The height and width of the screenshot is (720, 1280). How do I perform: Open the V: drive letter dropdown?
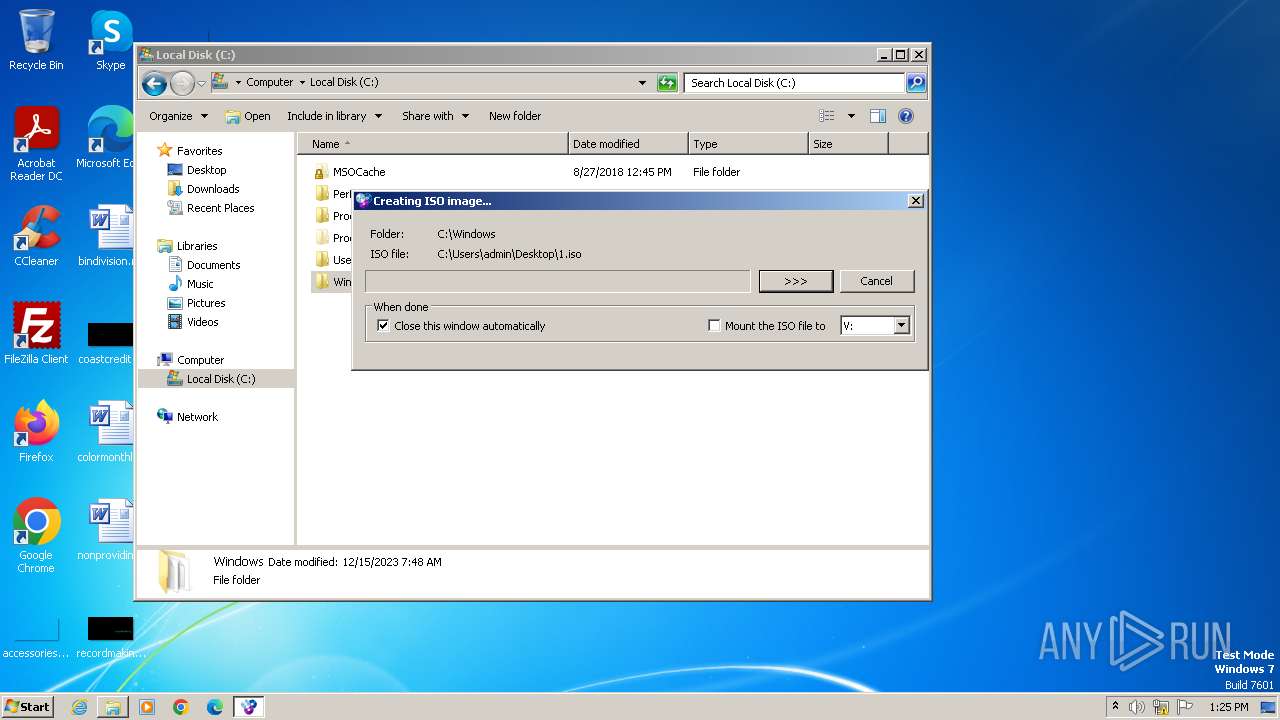point(901,326)
